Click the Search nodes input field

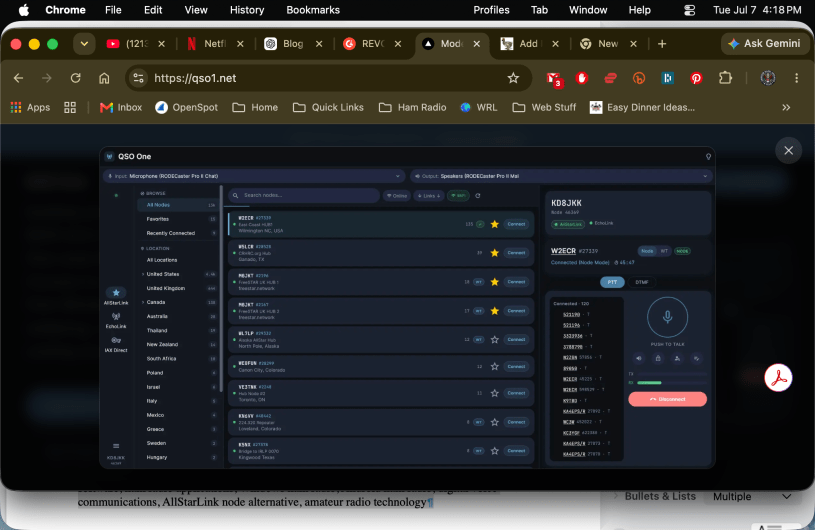[304, 195]
